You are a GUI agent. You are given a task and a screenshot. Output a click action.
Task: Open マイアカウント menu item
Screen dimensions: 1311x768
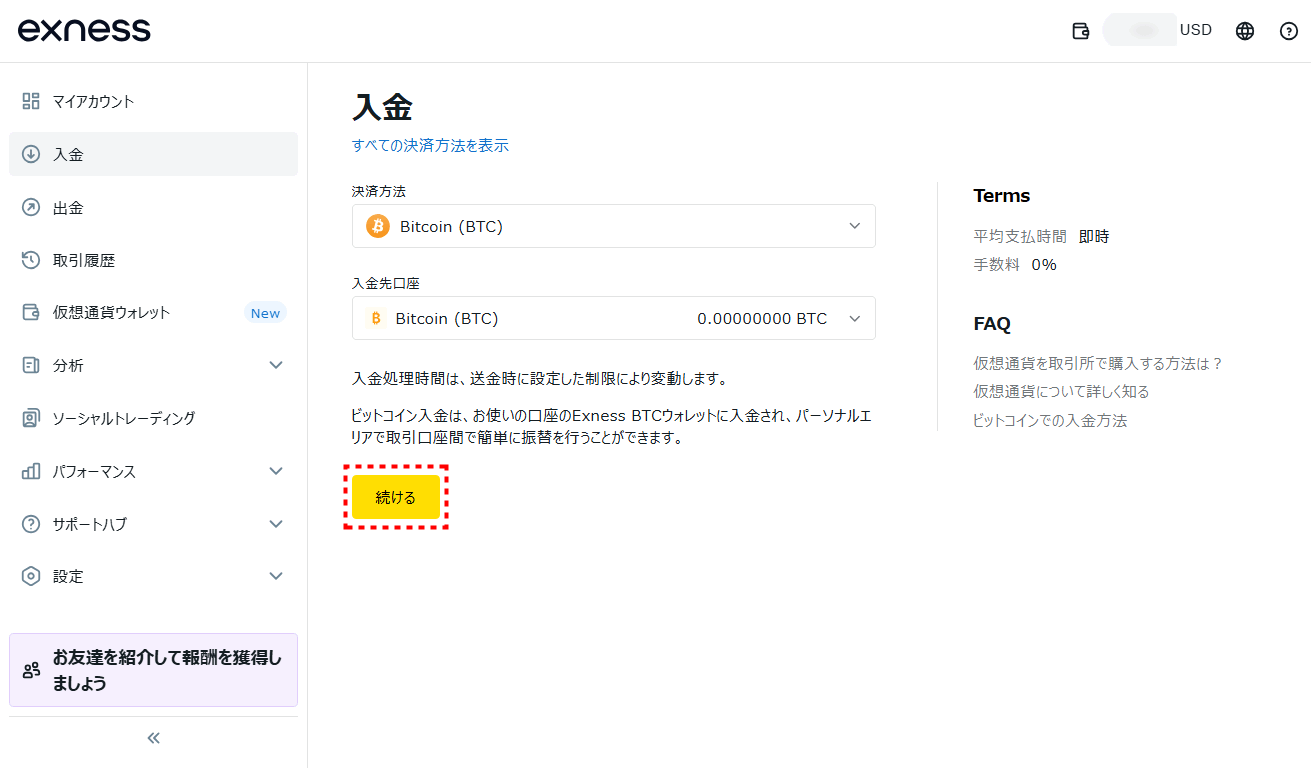tap(153, 101)
